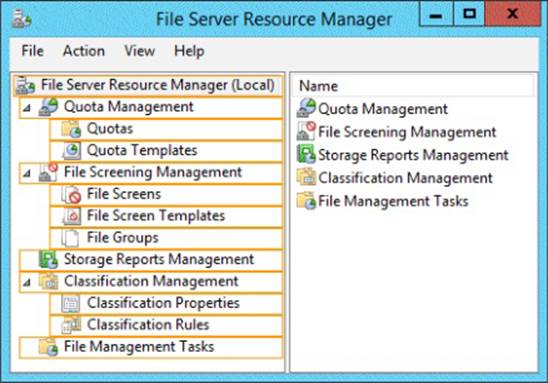The height and width of the screenshot is (383, 548).
Task: Click the File Screen Templates icon
Action: [72, 216]
